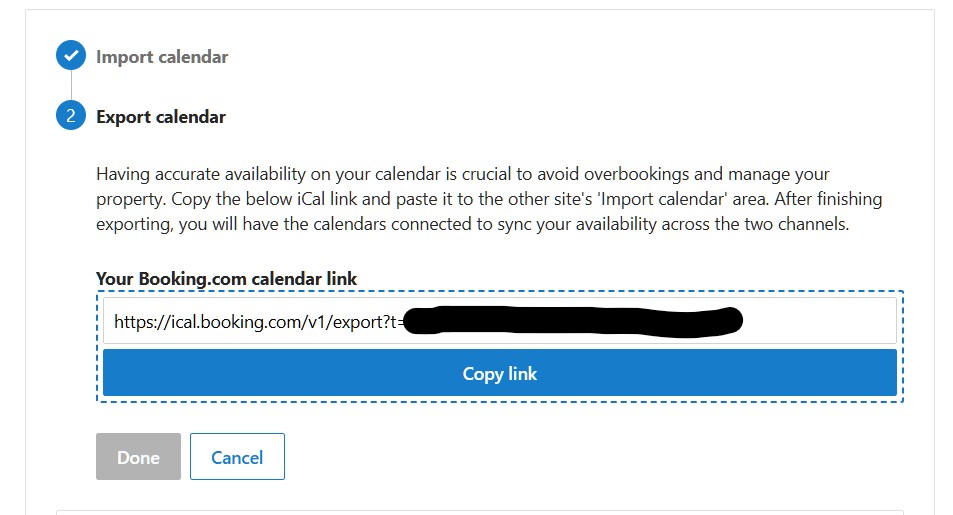This screenshot has height=515, width=953.
Task: Open the Import calendar step heading
Action: pyautogui.click(x=162, y=57)
